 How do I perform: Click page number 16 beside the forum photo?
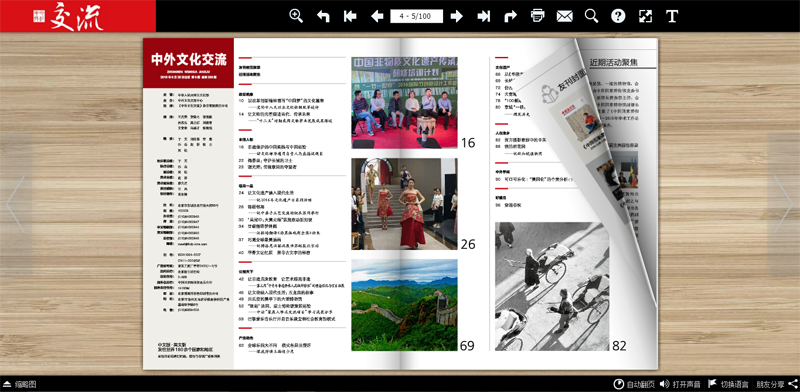point(468,143)
